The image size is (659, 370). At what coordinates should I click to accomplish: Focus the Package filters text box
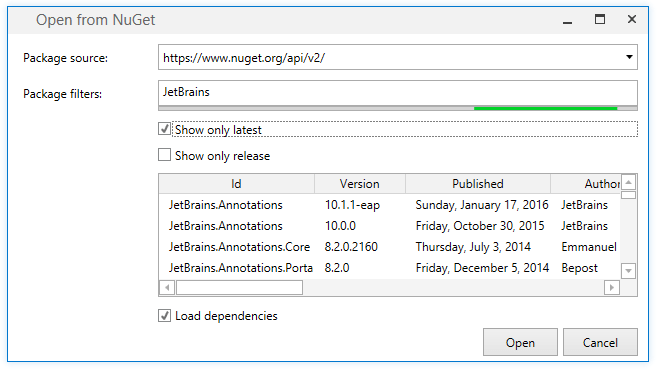point(398,93)
